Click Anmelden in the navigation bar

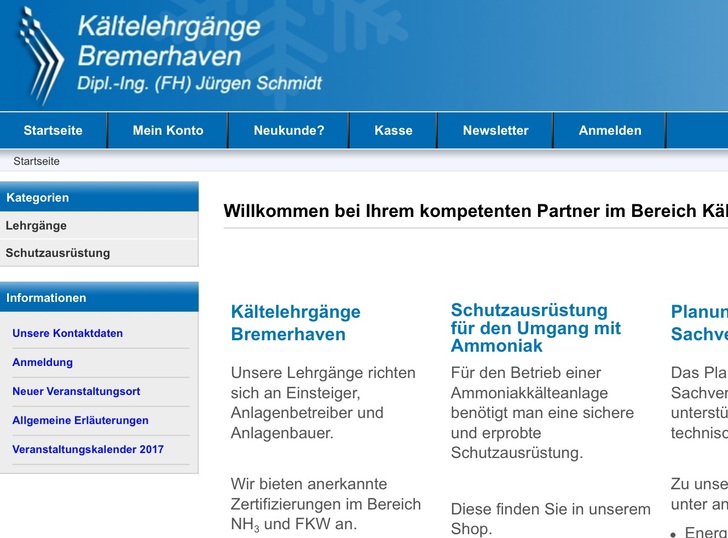click(610, 130)
